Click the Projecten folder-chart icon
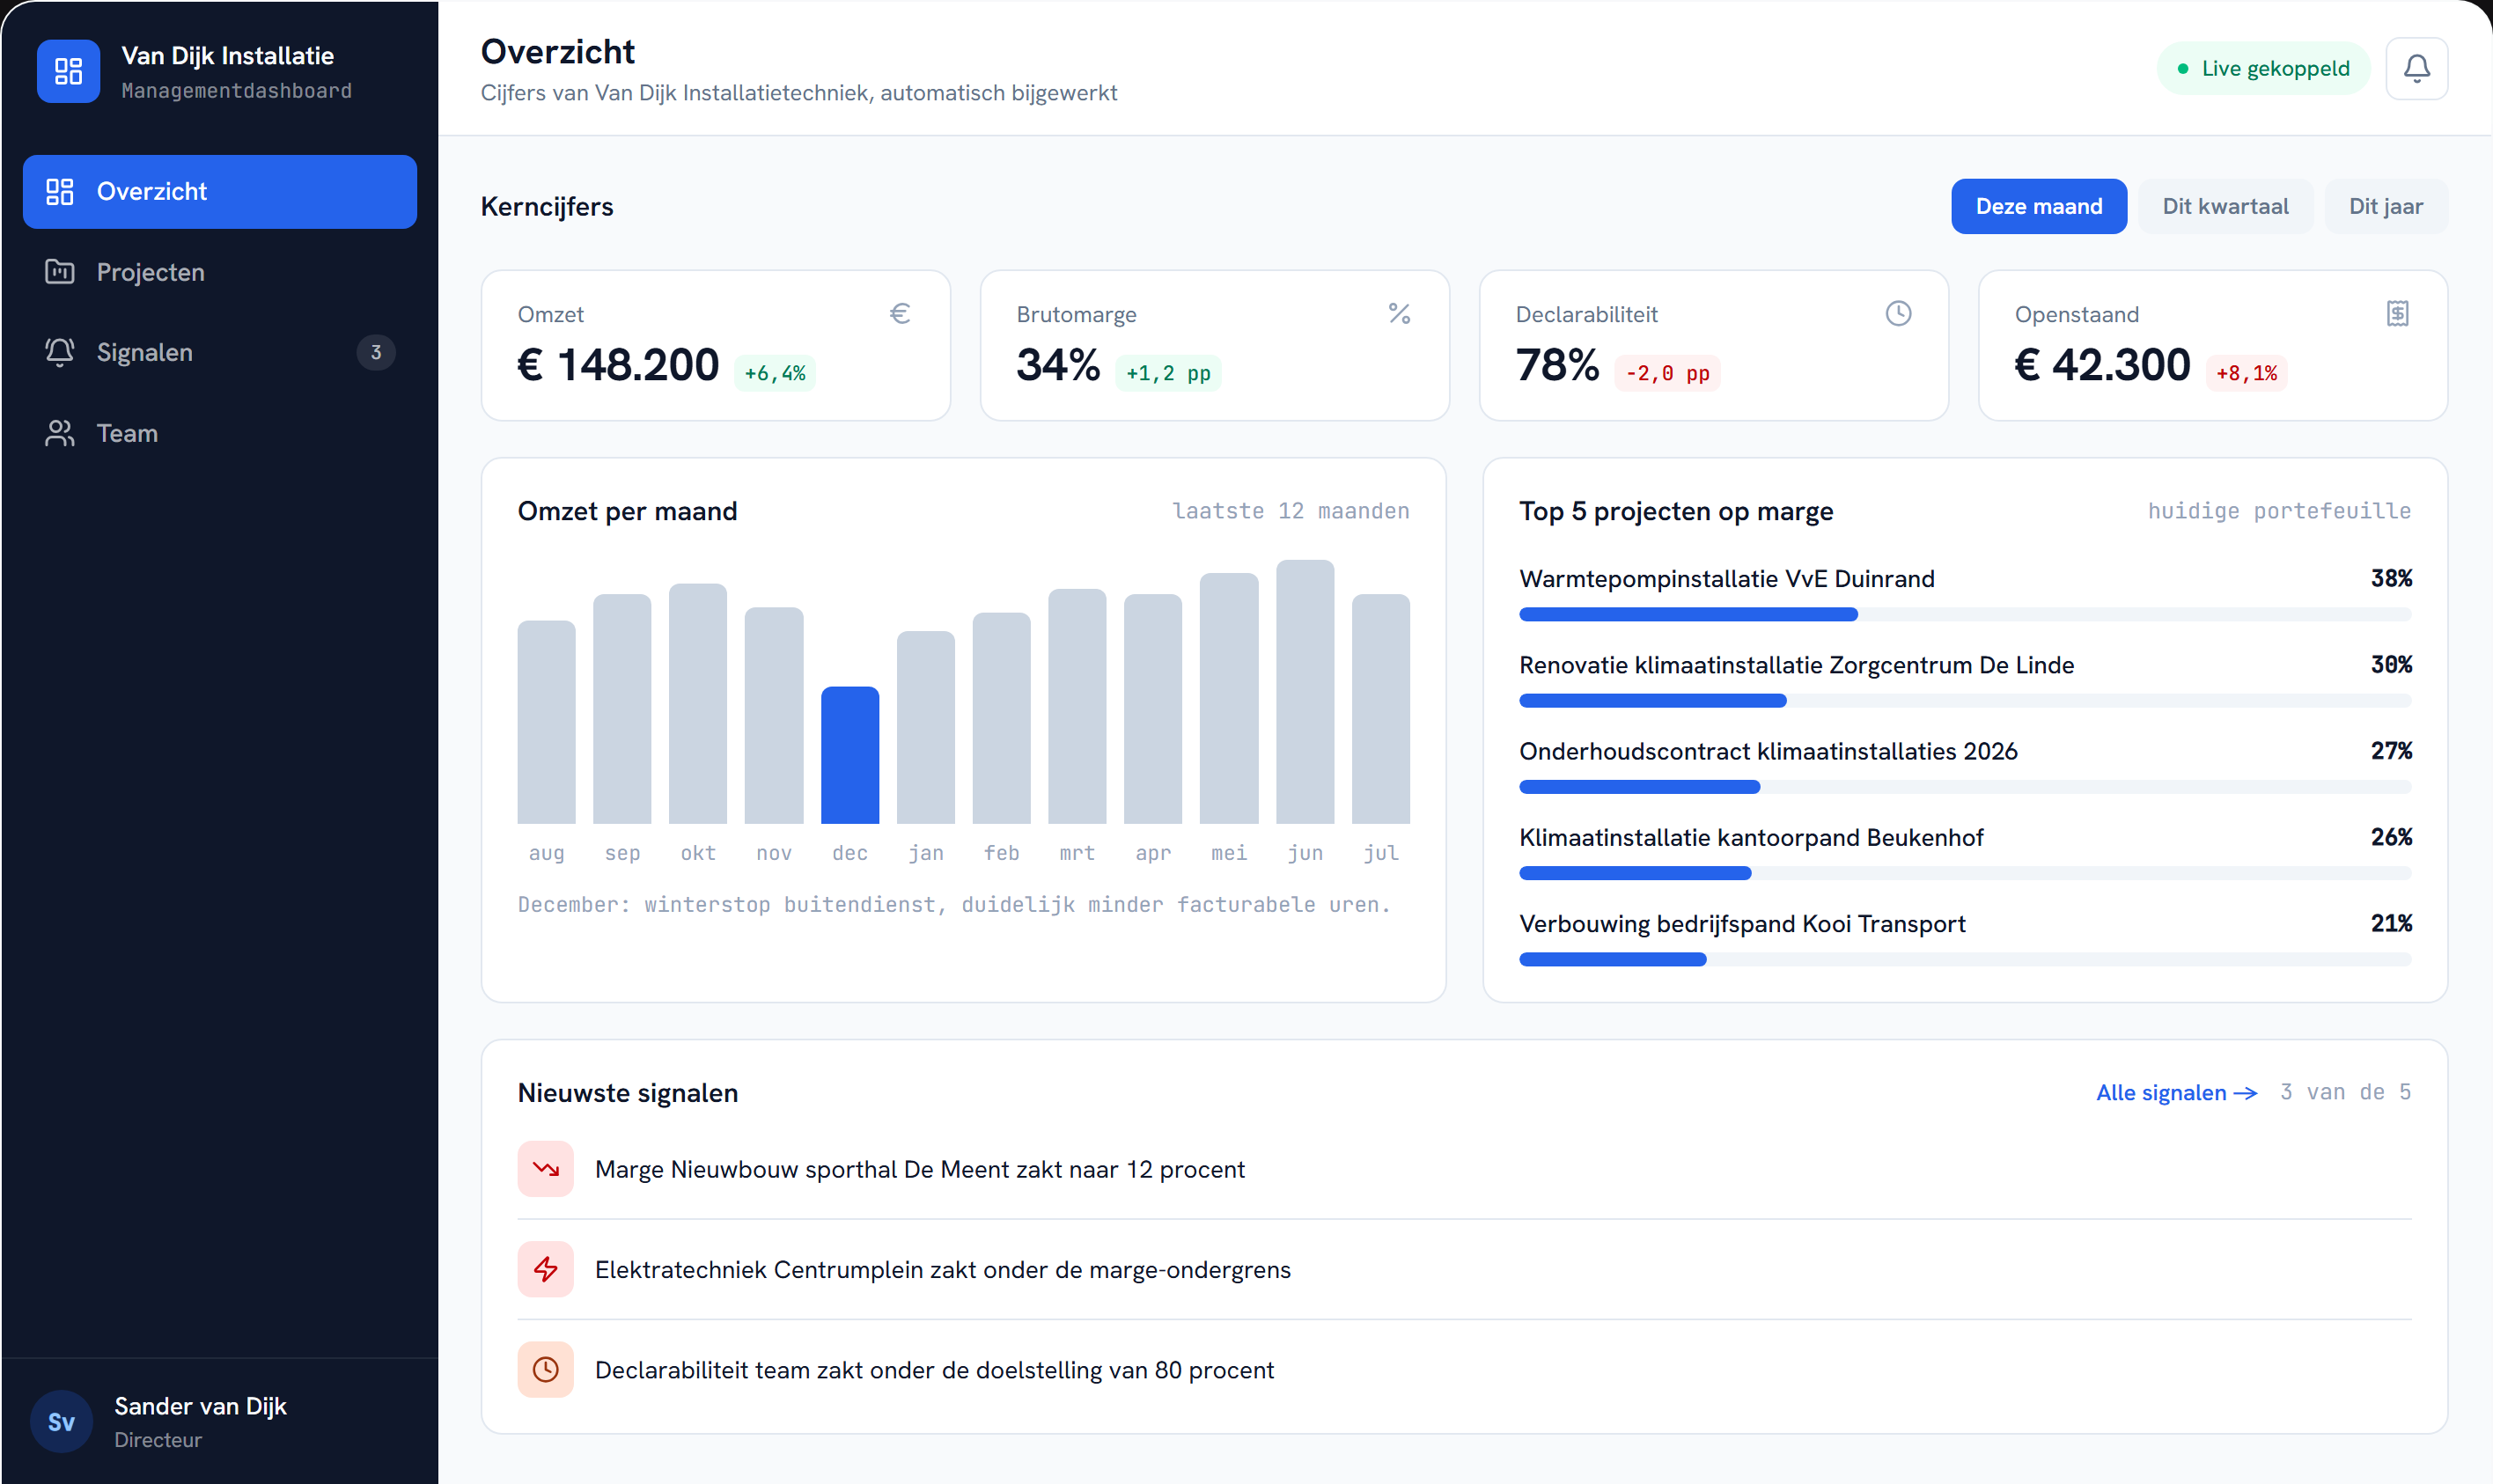The height and width of the screenshot is (1484, 2493). tap(60, 272)
